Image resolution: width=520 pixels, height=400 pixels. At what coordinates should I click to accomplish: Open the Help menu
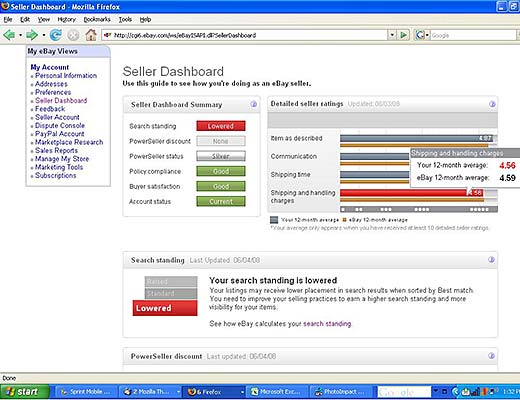point(145,19)
